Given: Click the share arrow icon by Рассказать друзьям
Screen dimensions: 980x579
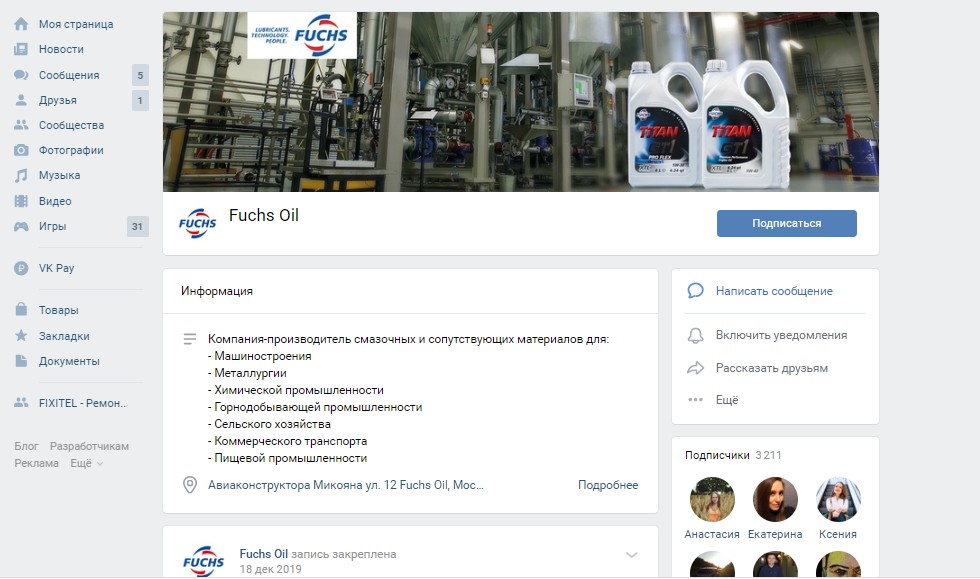Looking at the screenshot, I should [x=696, y=368].
